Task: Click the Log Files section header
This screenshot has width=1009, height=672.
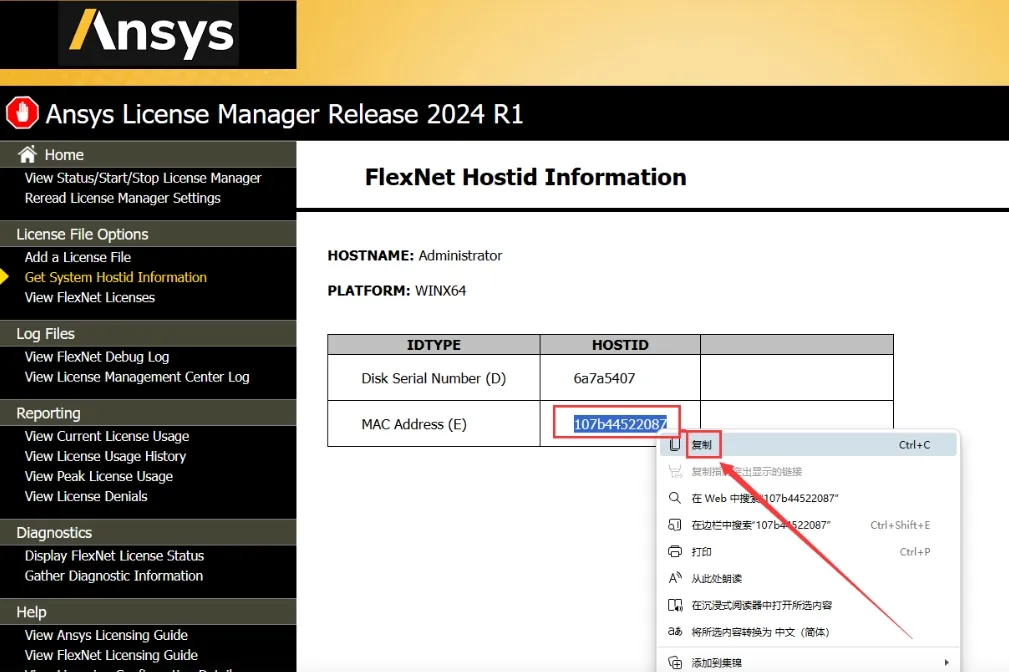Action: point(45,334)
